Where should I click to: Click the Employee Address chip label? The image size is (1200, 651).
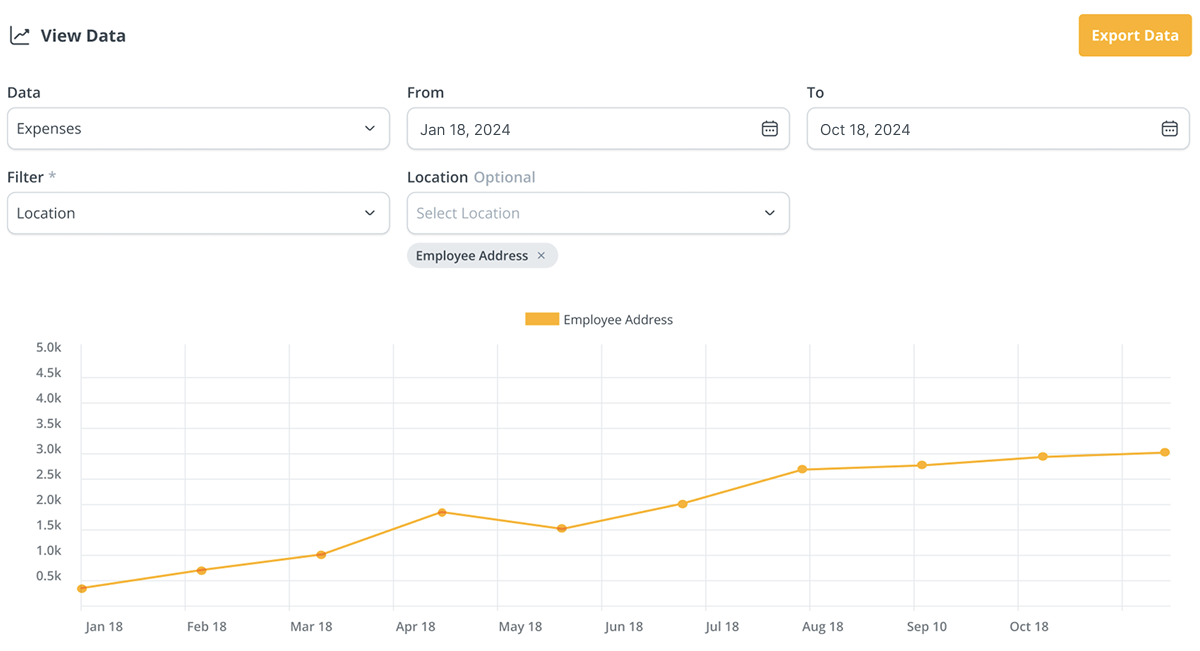[471, 256]
